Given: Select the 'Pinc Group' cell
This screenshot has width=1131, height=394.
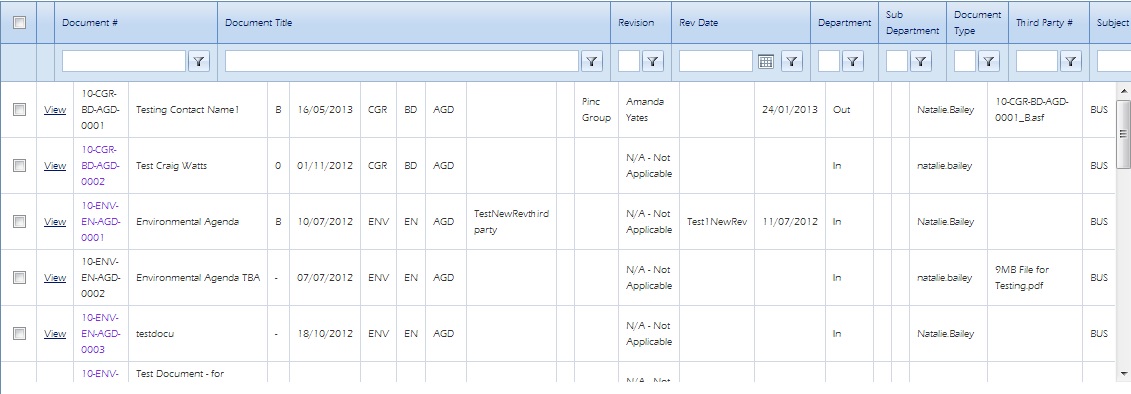Looking at the screenshot, I should 597,110.
